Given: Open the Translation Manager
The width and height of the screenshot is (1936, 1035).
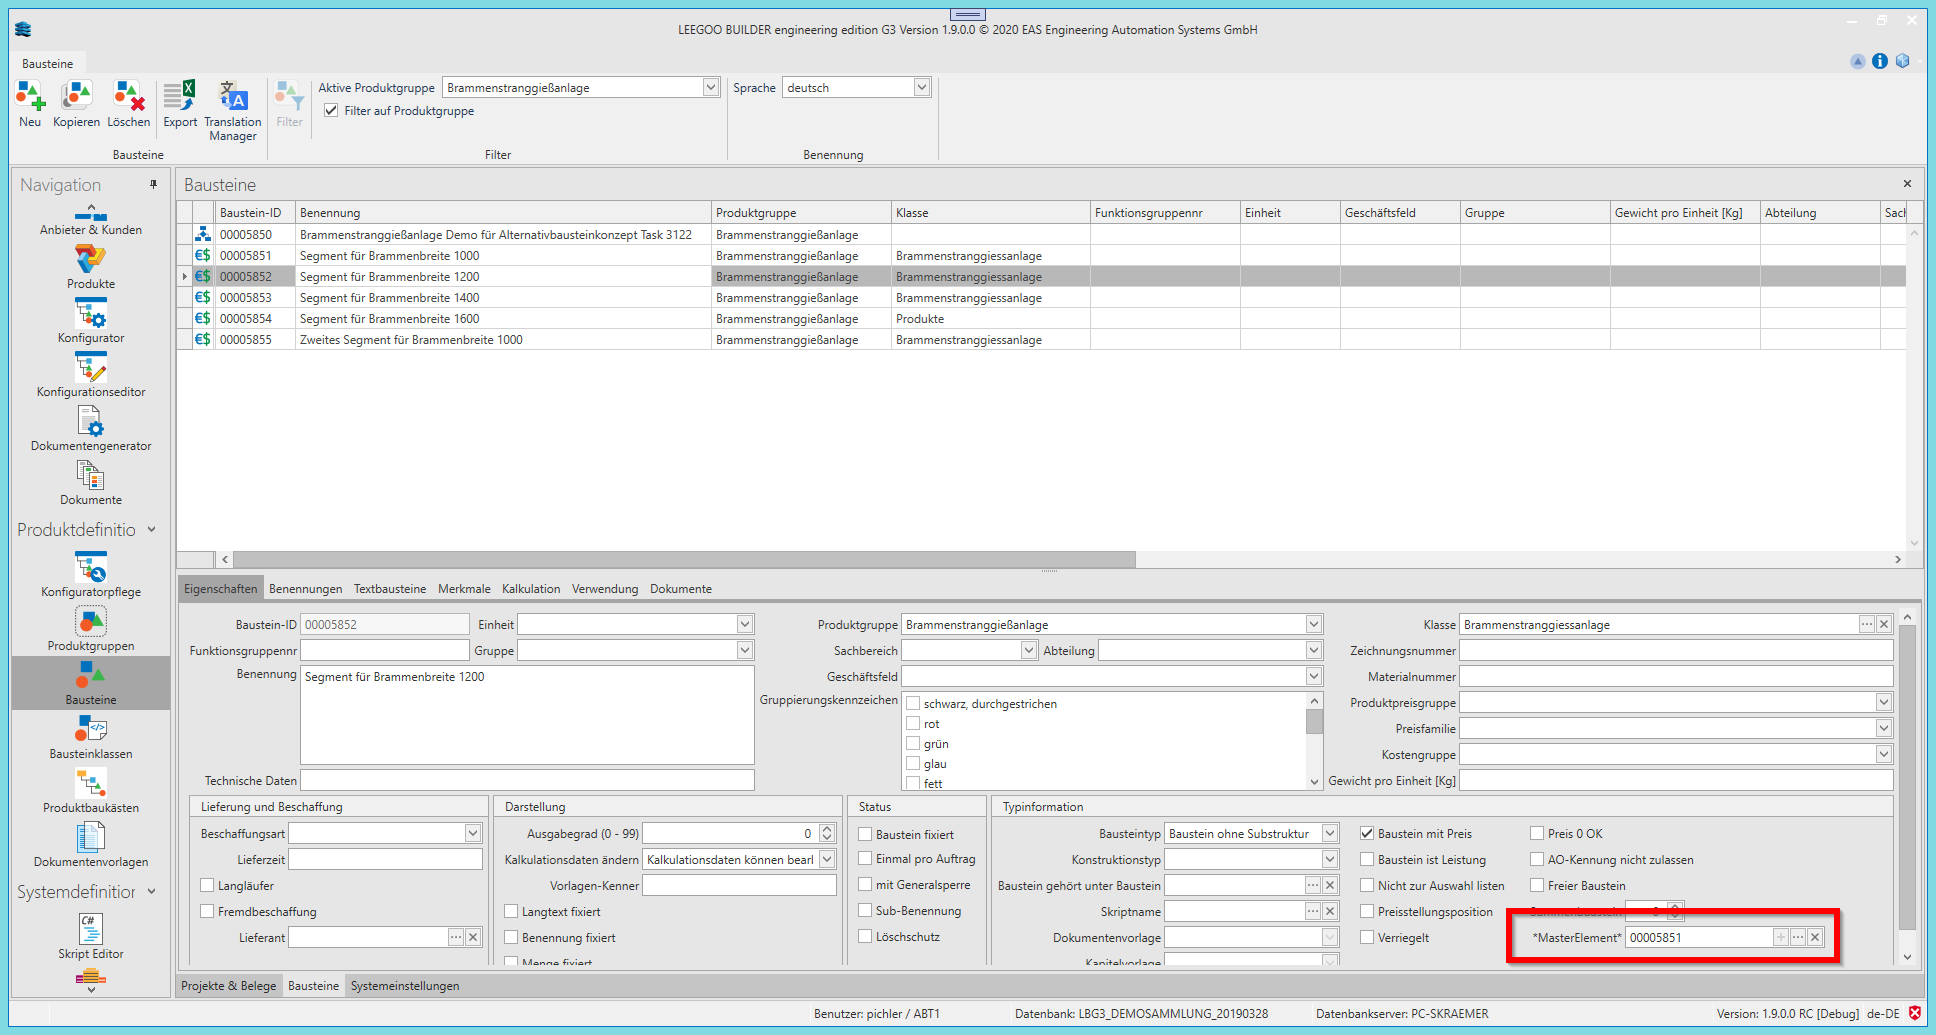Looking at the screenshot, I should 233,110.
